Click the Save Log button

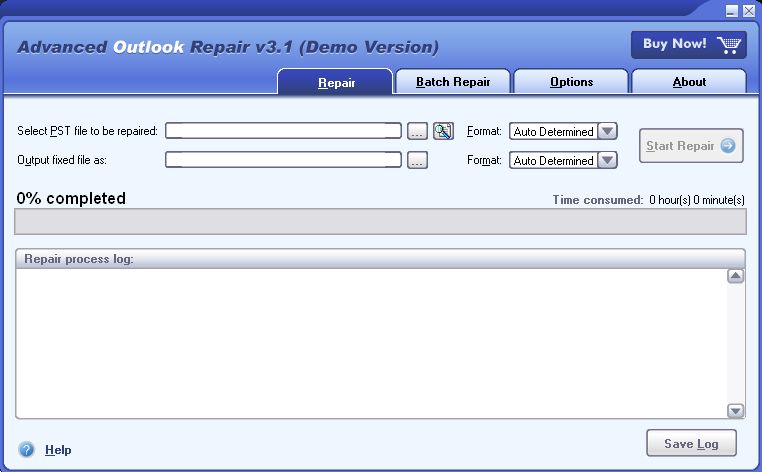point(691,443)
